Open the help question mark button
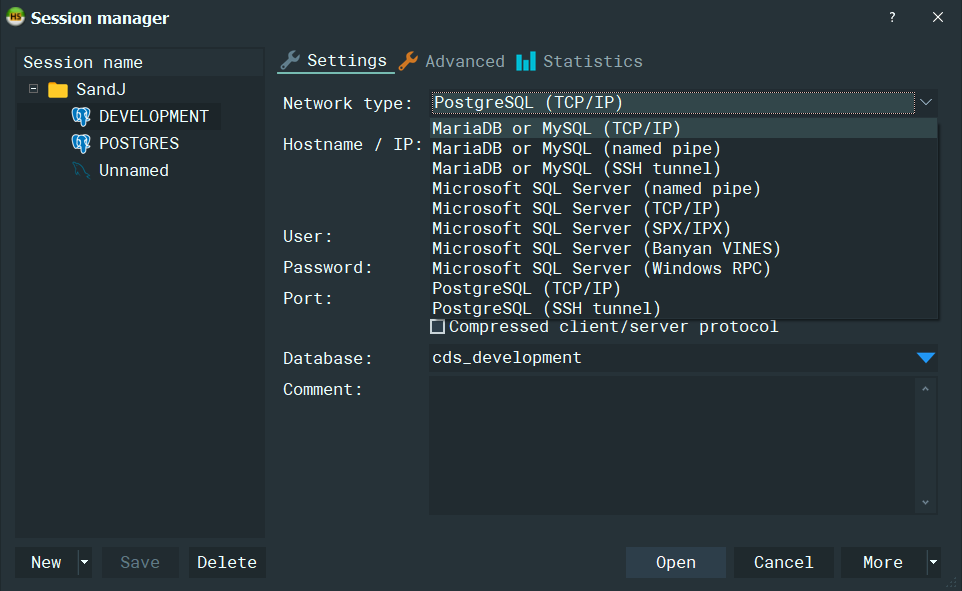This screenshot has width=962, height=591. point(892,17)
